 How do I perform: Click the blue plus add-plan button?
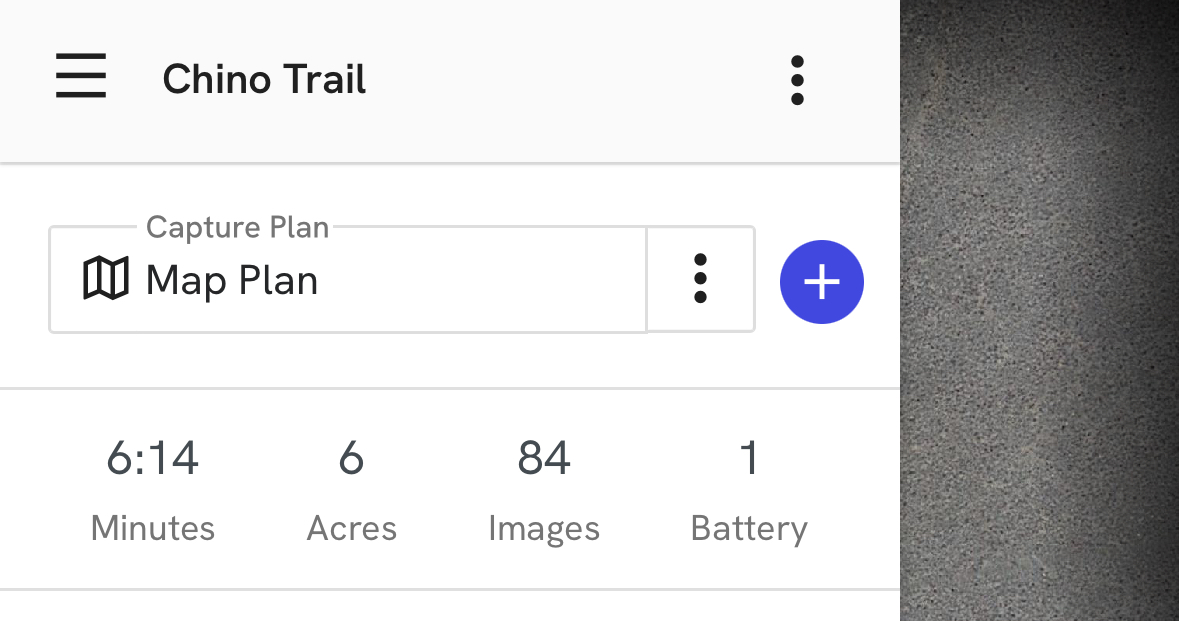point(822,282)
